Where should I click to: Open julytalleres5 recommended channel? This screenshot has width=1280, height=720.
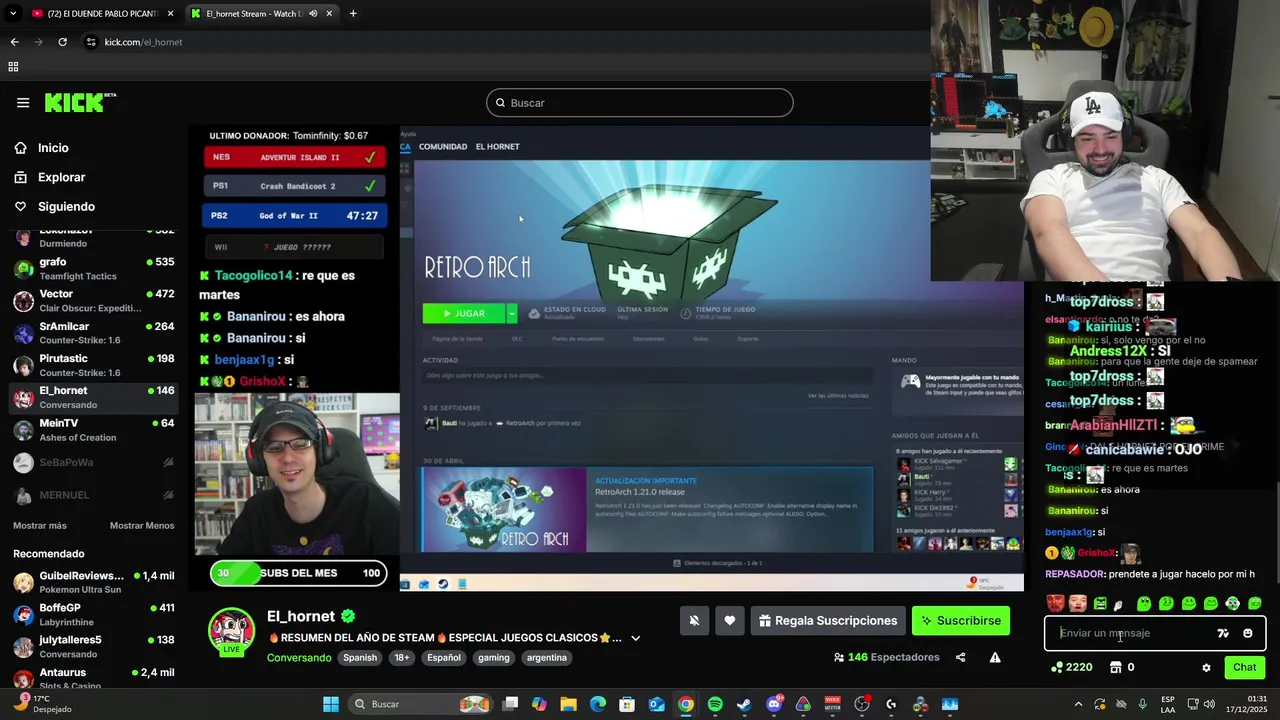pyautogui.click(x=94, y=646)
